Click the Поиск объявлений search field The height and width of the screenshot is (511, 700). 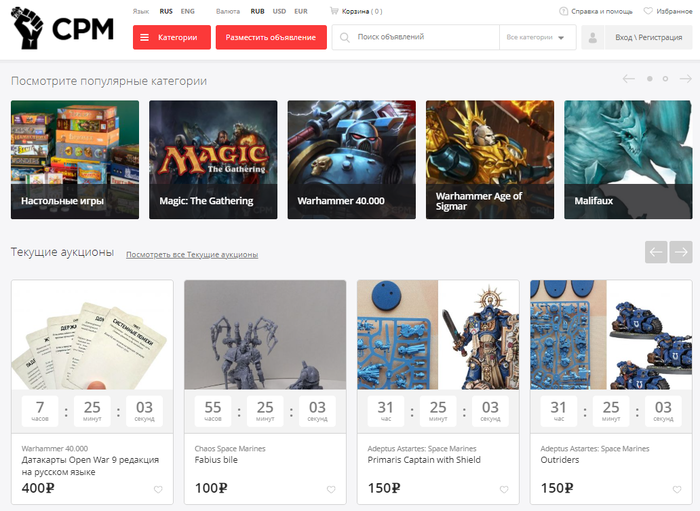pyautogui.click(x=415, y=37)
